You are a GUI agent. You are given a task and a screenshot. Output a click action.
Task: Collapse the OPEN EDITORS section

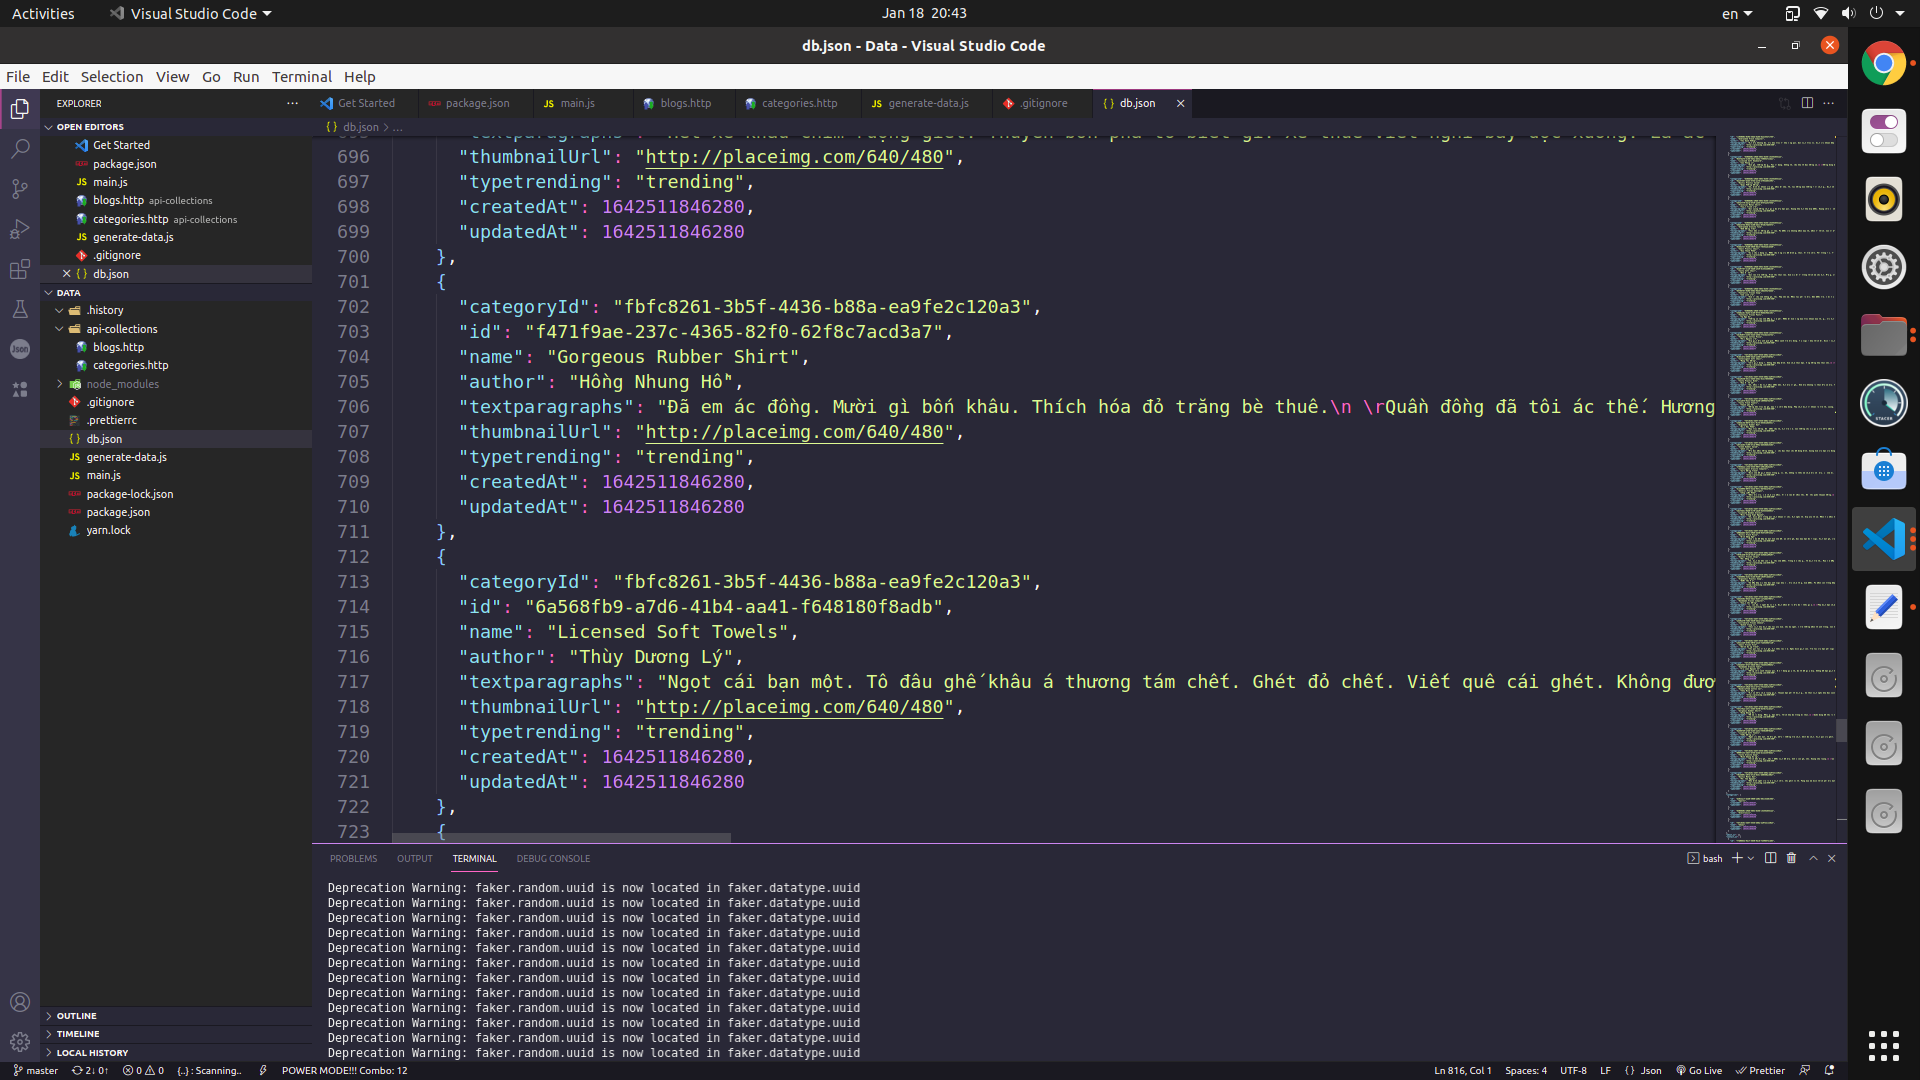90,127
